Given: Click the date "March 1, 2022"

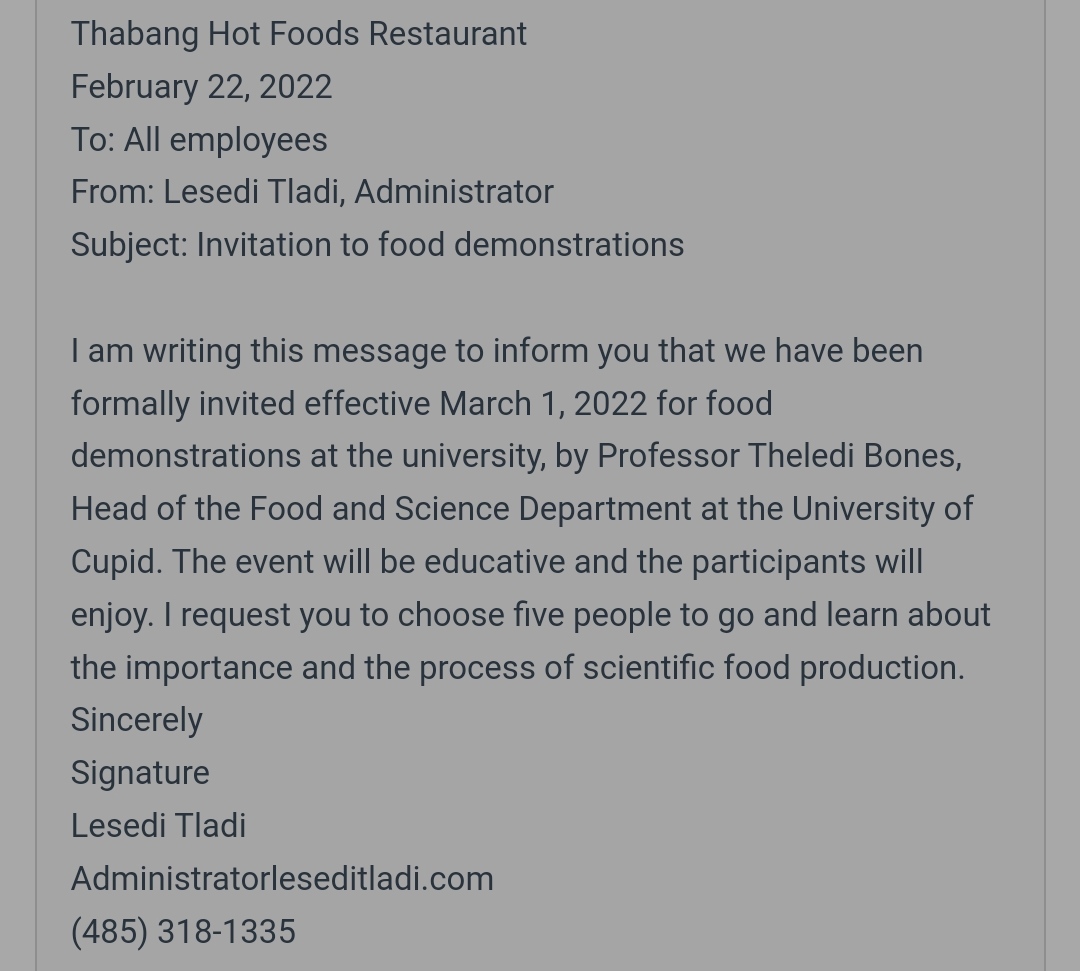Looking at the screenshot, I should [x=543, y=404].
